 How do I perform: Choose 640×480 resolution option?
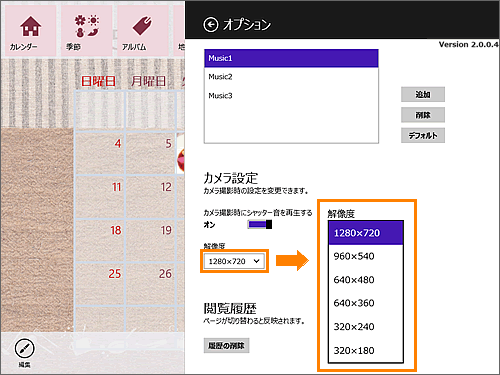click(x=366, y=280)
